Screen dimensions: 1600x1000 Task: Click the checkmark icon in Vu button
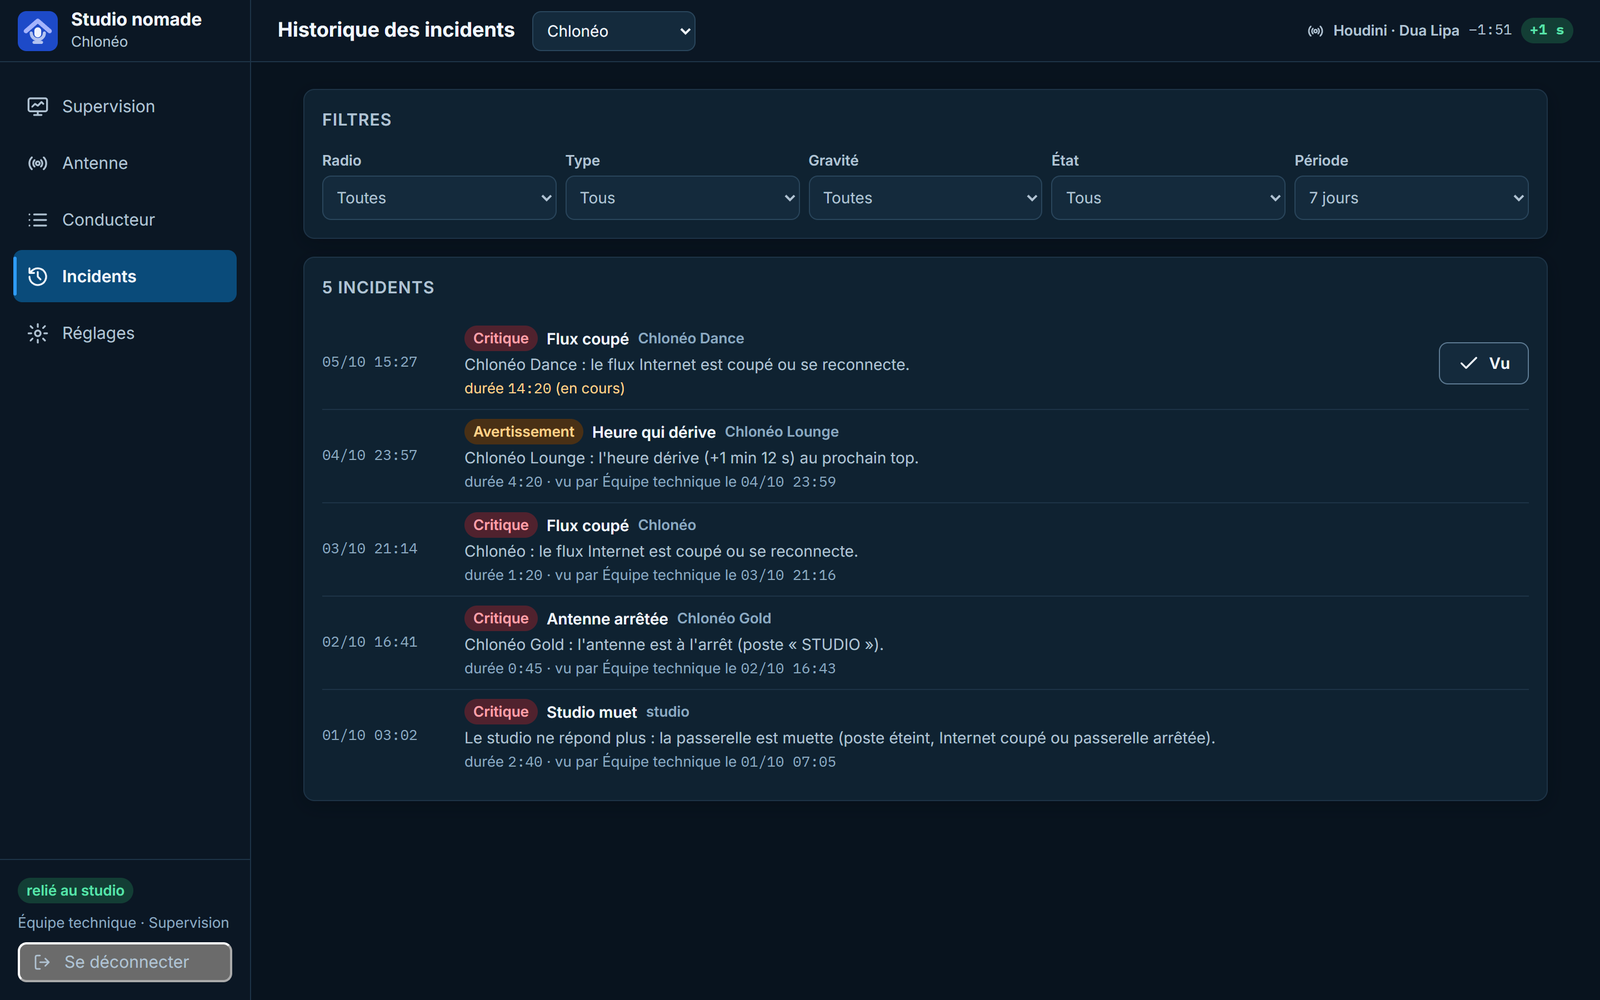pyautogui.click(x=1468, y=363)
